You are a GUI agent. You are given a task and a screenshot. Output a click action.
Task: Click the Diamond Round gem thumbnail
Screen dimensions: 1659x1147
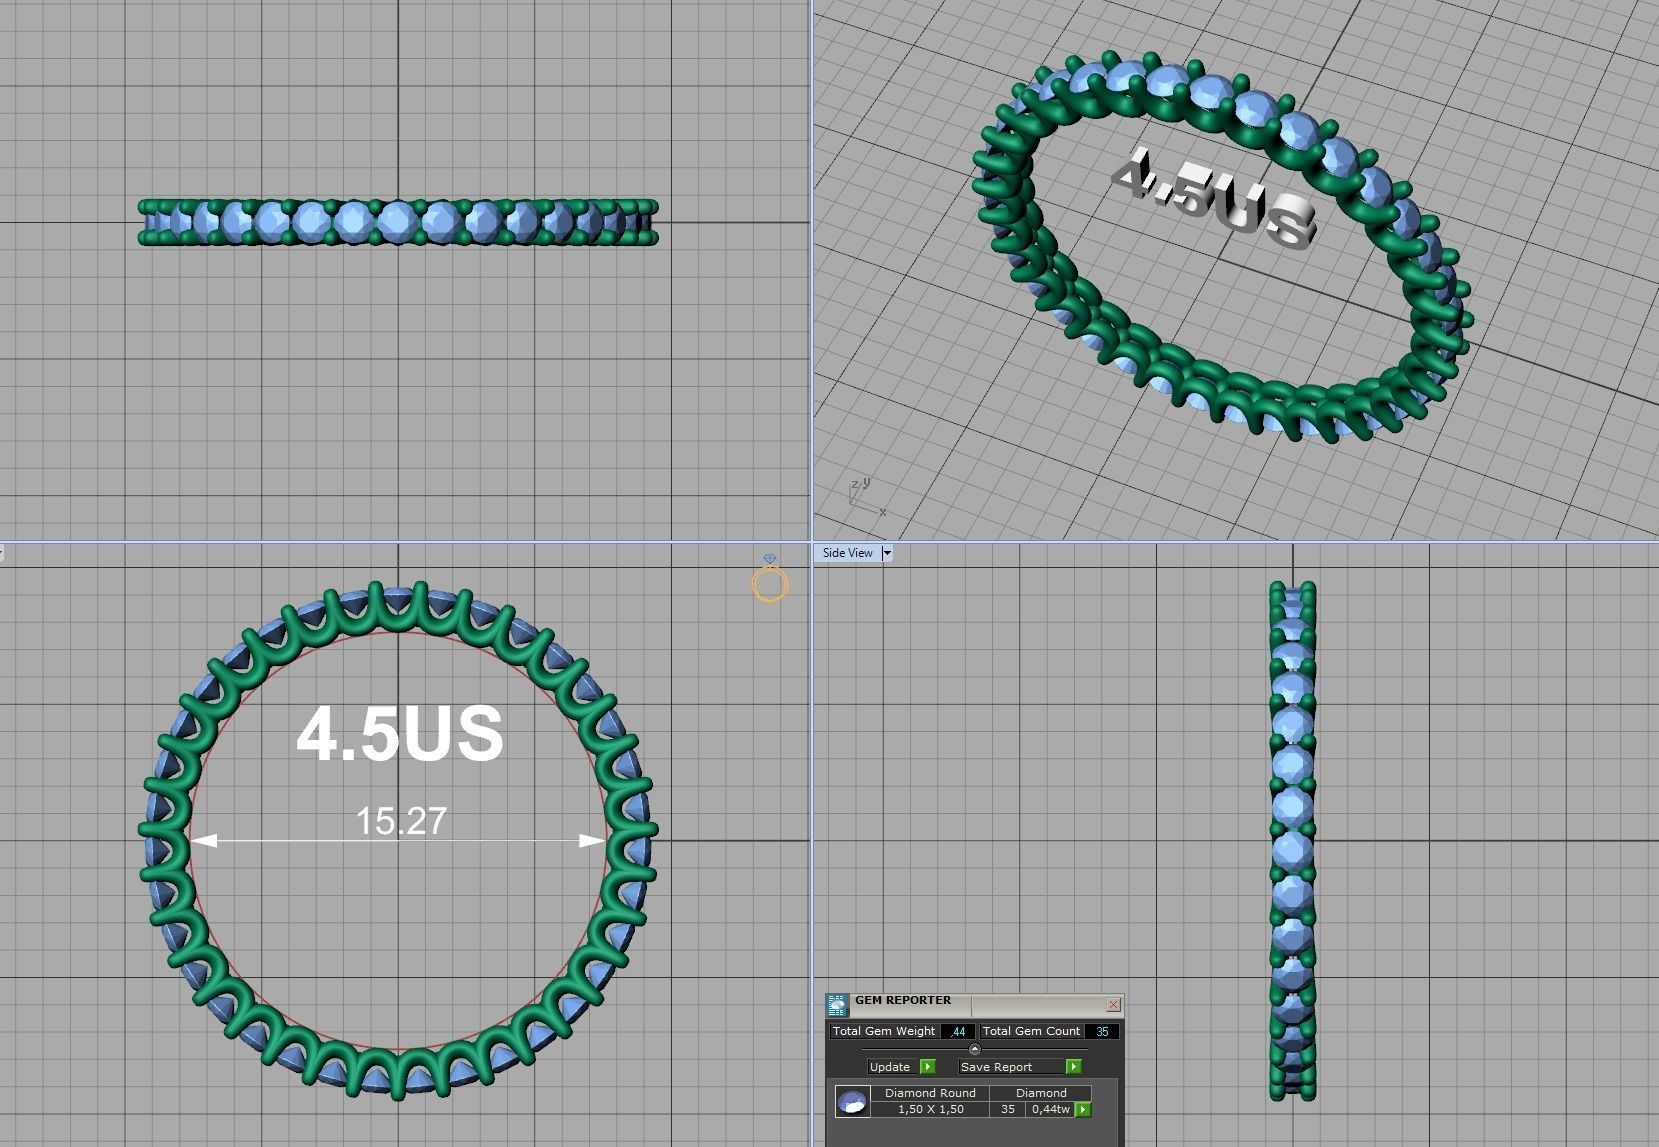point(853,1102)
